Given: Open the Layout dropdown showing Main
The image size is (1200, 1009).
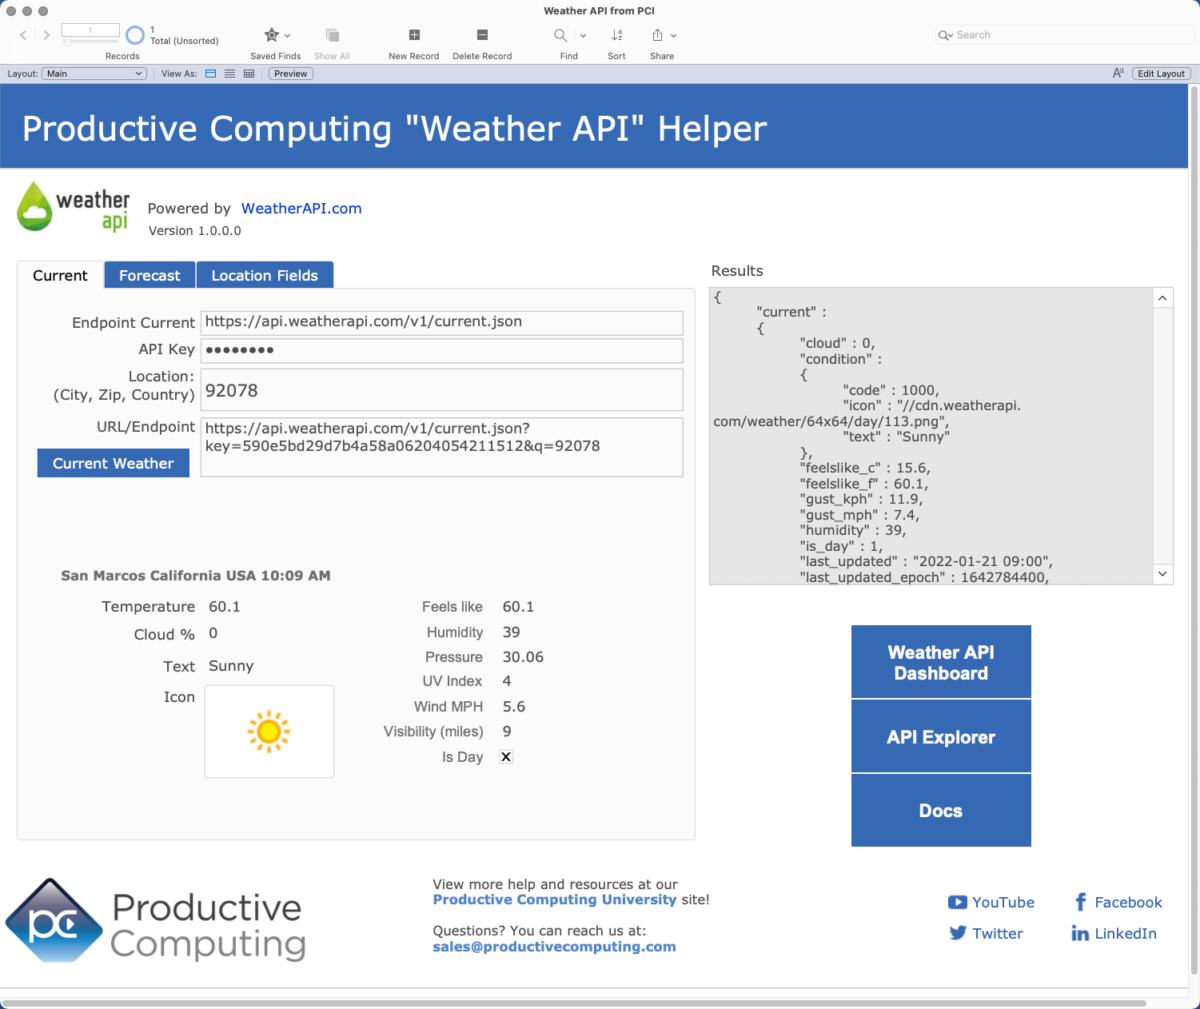Looking at the screenshot, I should (93, 73).
